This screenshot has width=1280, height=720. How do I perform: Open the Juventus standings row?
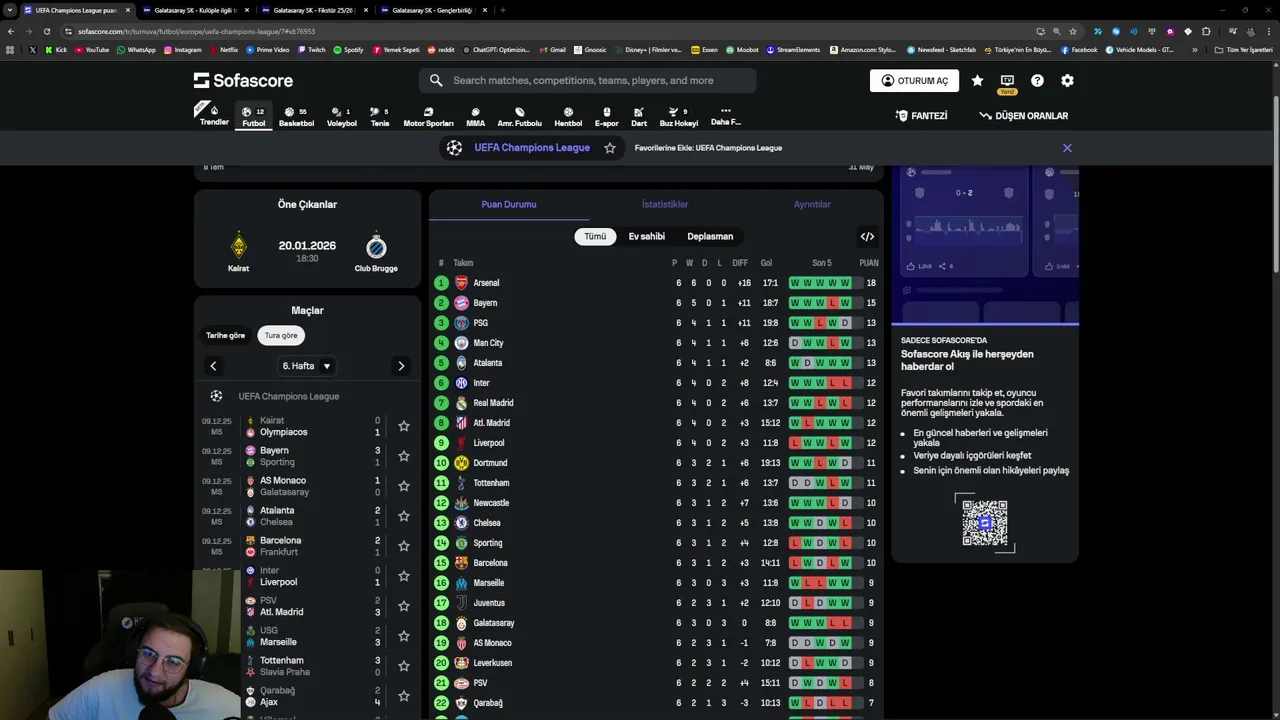click(x=656, y=603)
